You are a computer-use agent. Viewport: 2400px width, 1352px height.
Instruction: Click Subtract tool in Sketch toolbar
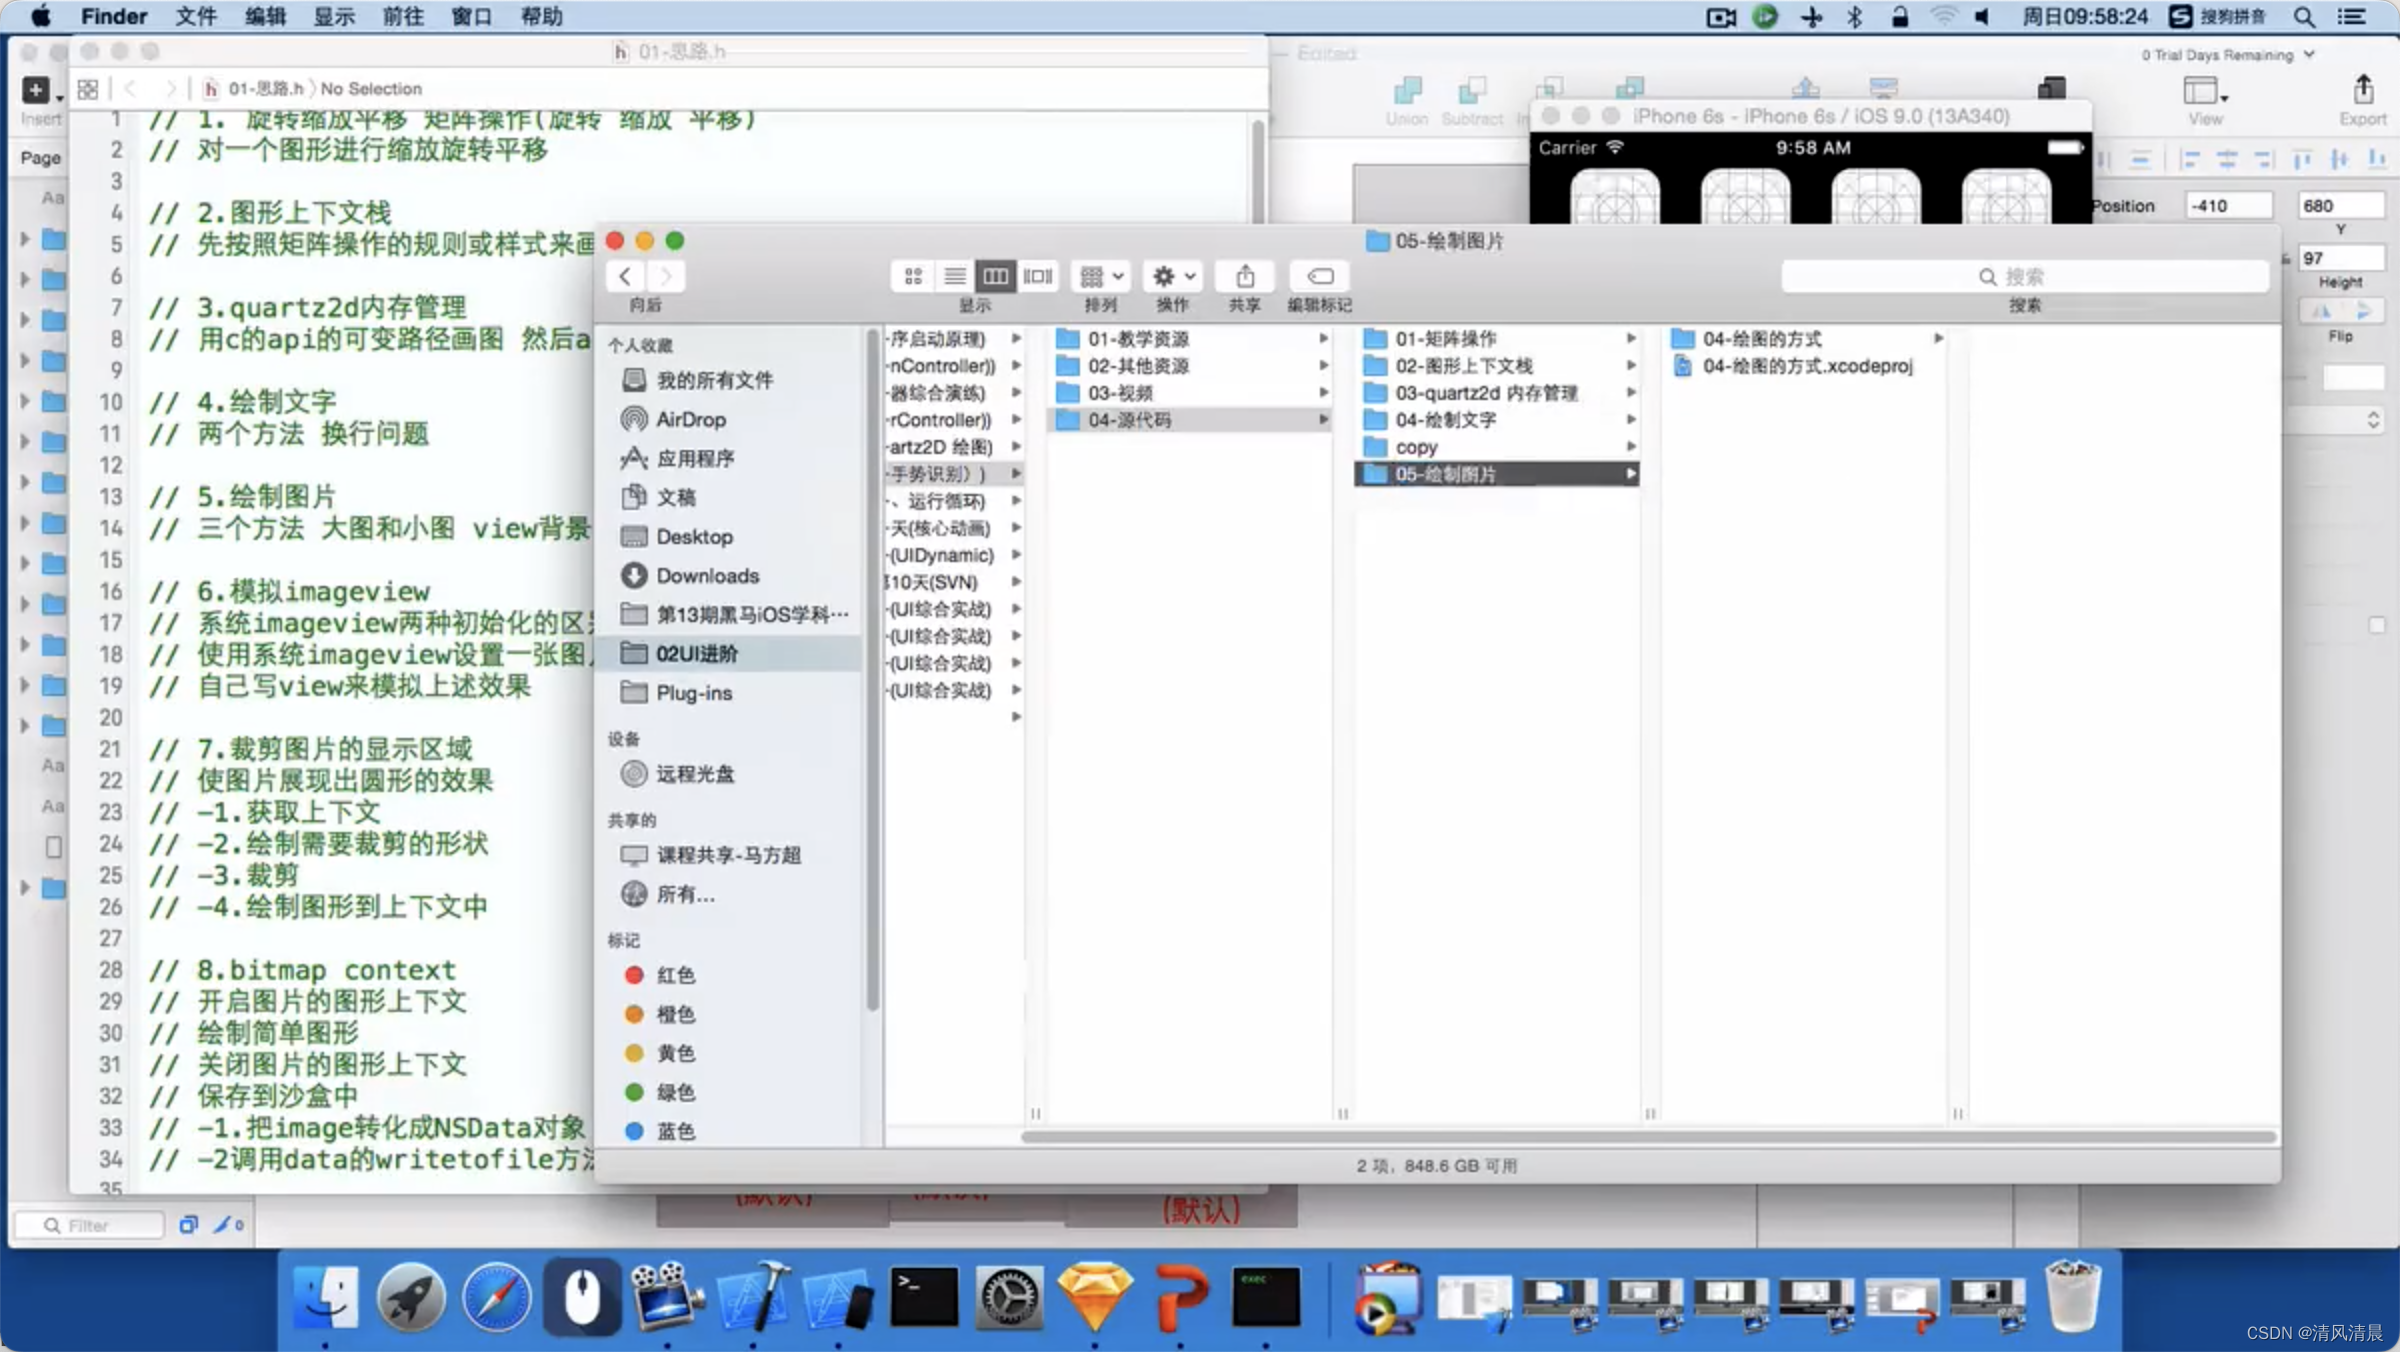pos(1472,102)
